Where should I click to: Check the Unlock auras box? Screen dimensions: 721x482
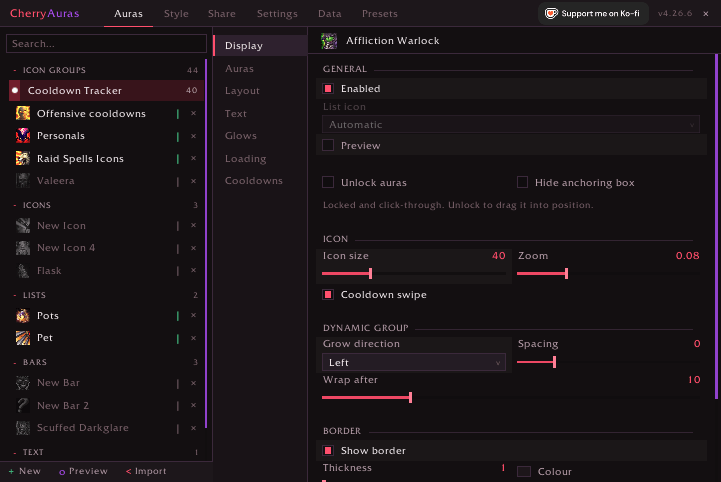click(x=328, y=182)
